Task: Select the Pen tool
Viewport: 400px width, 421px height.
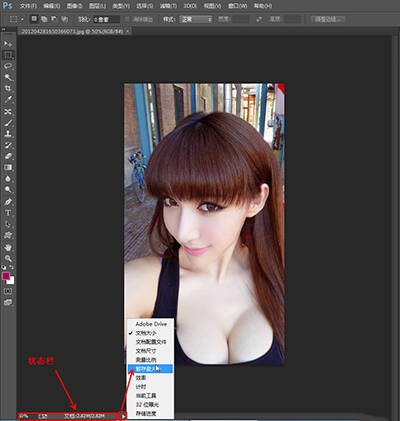Action: pyautogui.click(x=8, y=202)
